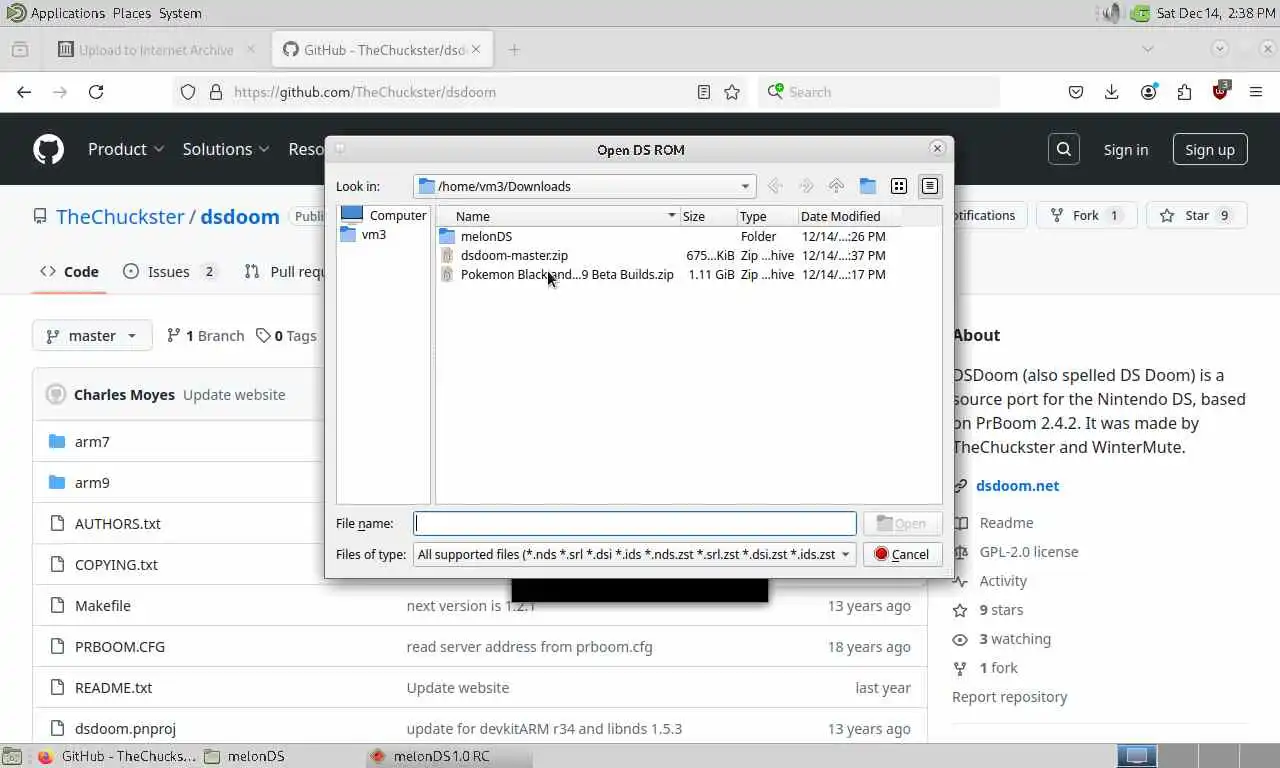Expand GitHub Product menu

pyautogui.click(x=126, y=149)
